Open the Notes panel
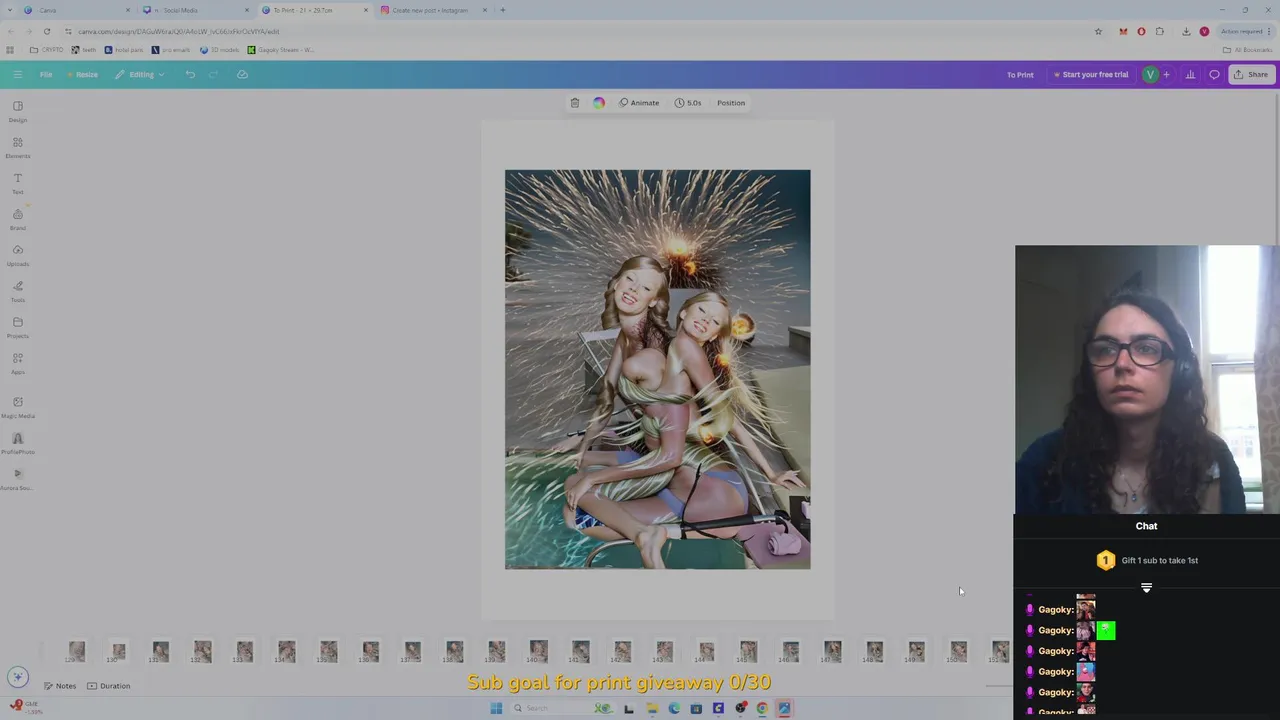This screenshot has height=720, width=1280. [60, 686]
